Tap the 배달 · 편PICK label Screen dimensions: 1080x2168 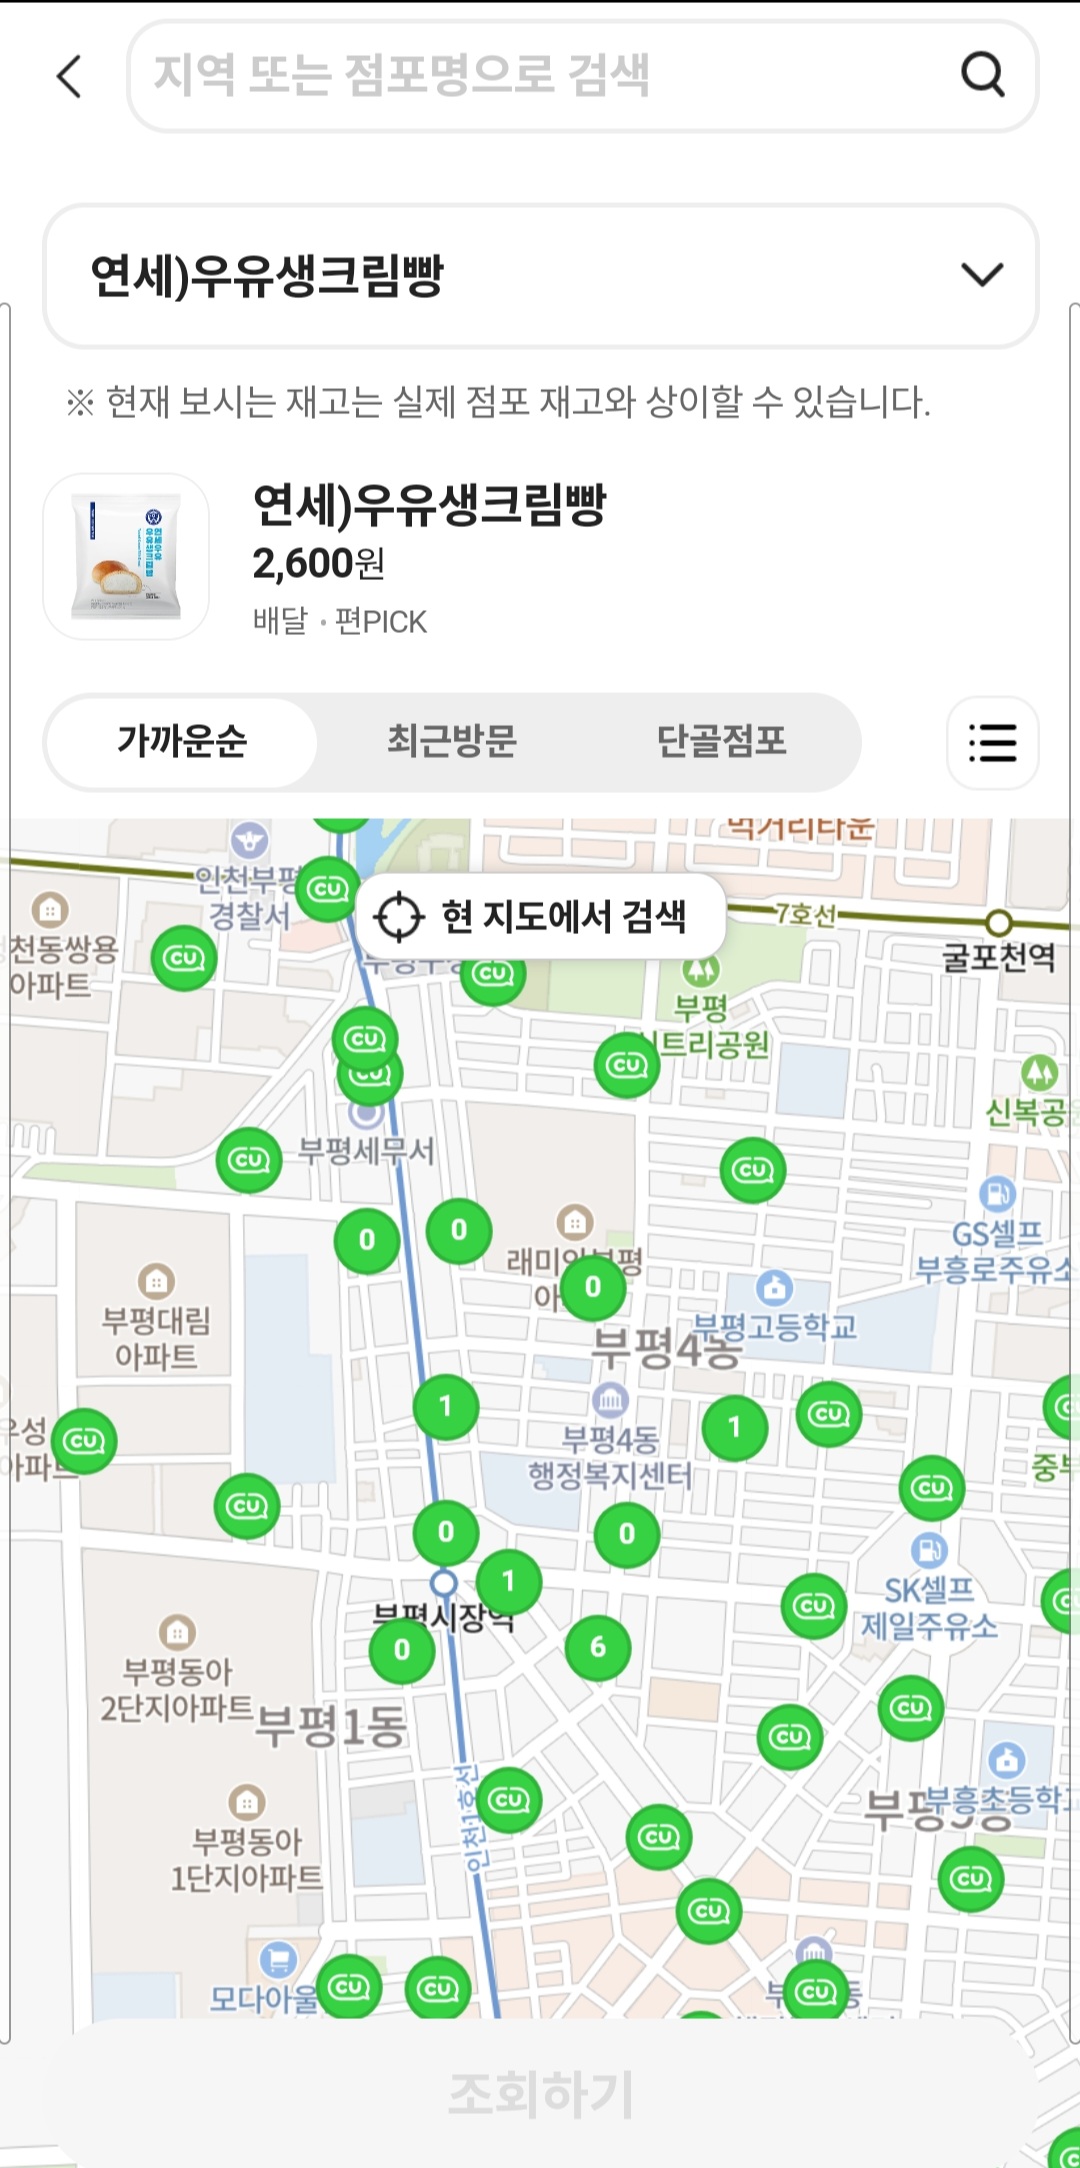click(340, 621)
